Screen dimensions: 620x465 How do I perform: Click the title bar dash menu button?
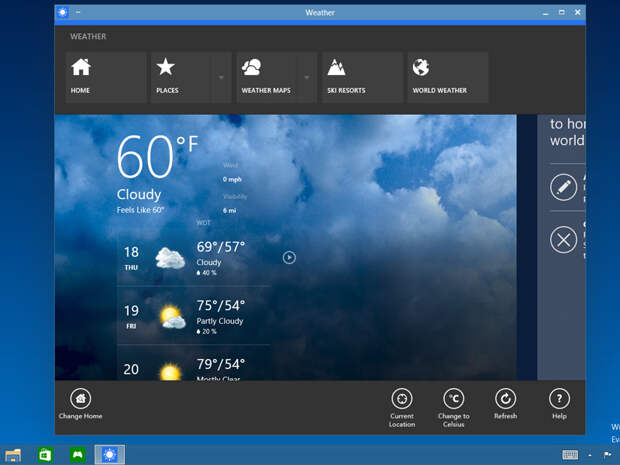(x=78, y=12)
